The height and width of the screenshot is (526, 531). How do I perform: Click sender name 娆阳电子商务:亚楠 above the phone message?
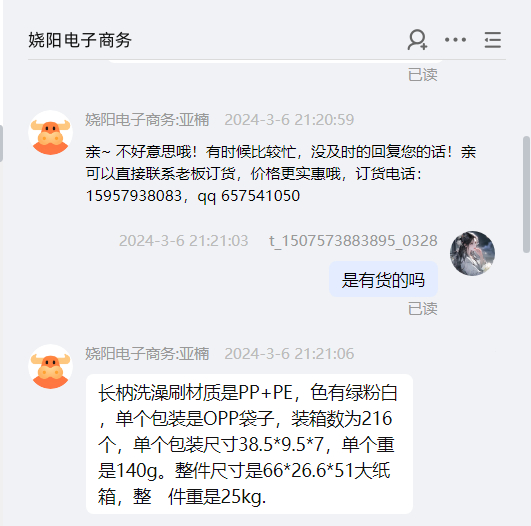(147, 120)
